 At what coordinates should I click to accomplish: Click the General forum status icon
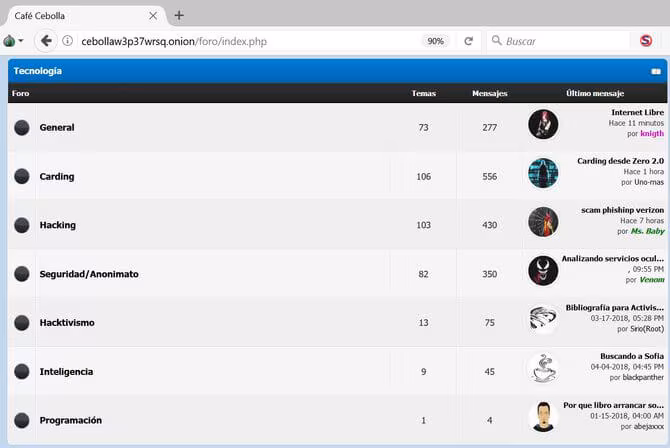(22, 127)
